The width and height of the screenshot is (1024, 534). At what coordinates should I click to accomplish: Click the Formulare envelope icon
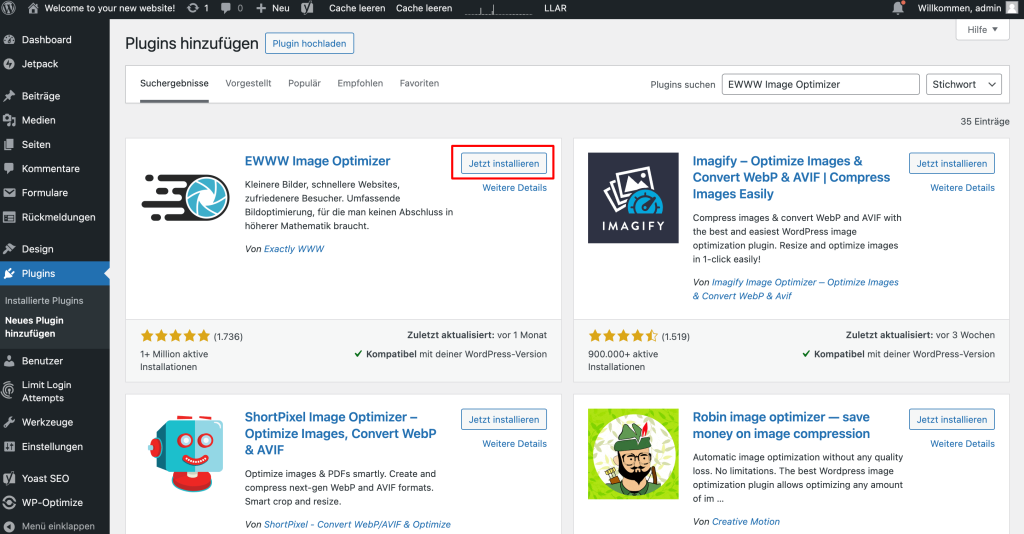9,193
